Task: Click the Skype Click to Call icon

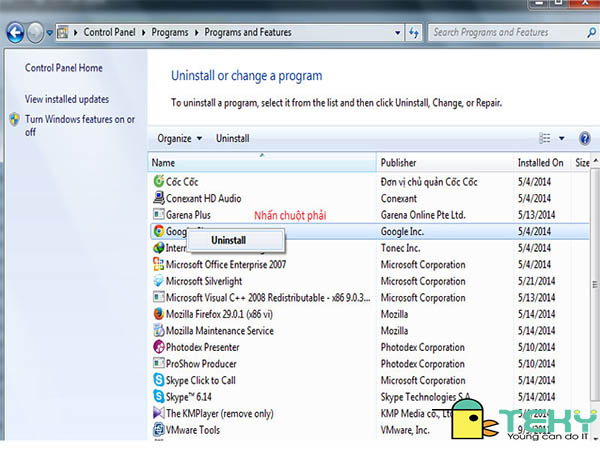Action: pyautogui.click(x=158, y=380)
